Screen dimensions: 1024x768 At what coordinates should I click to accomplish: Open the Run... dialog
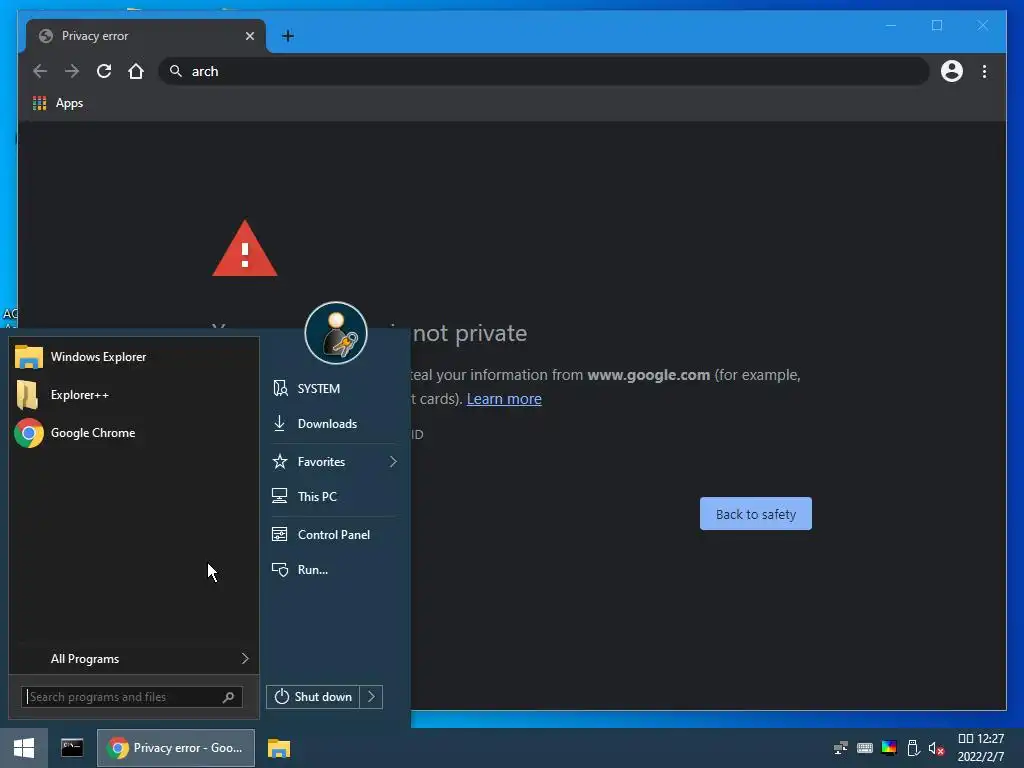pos(334,570)
